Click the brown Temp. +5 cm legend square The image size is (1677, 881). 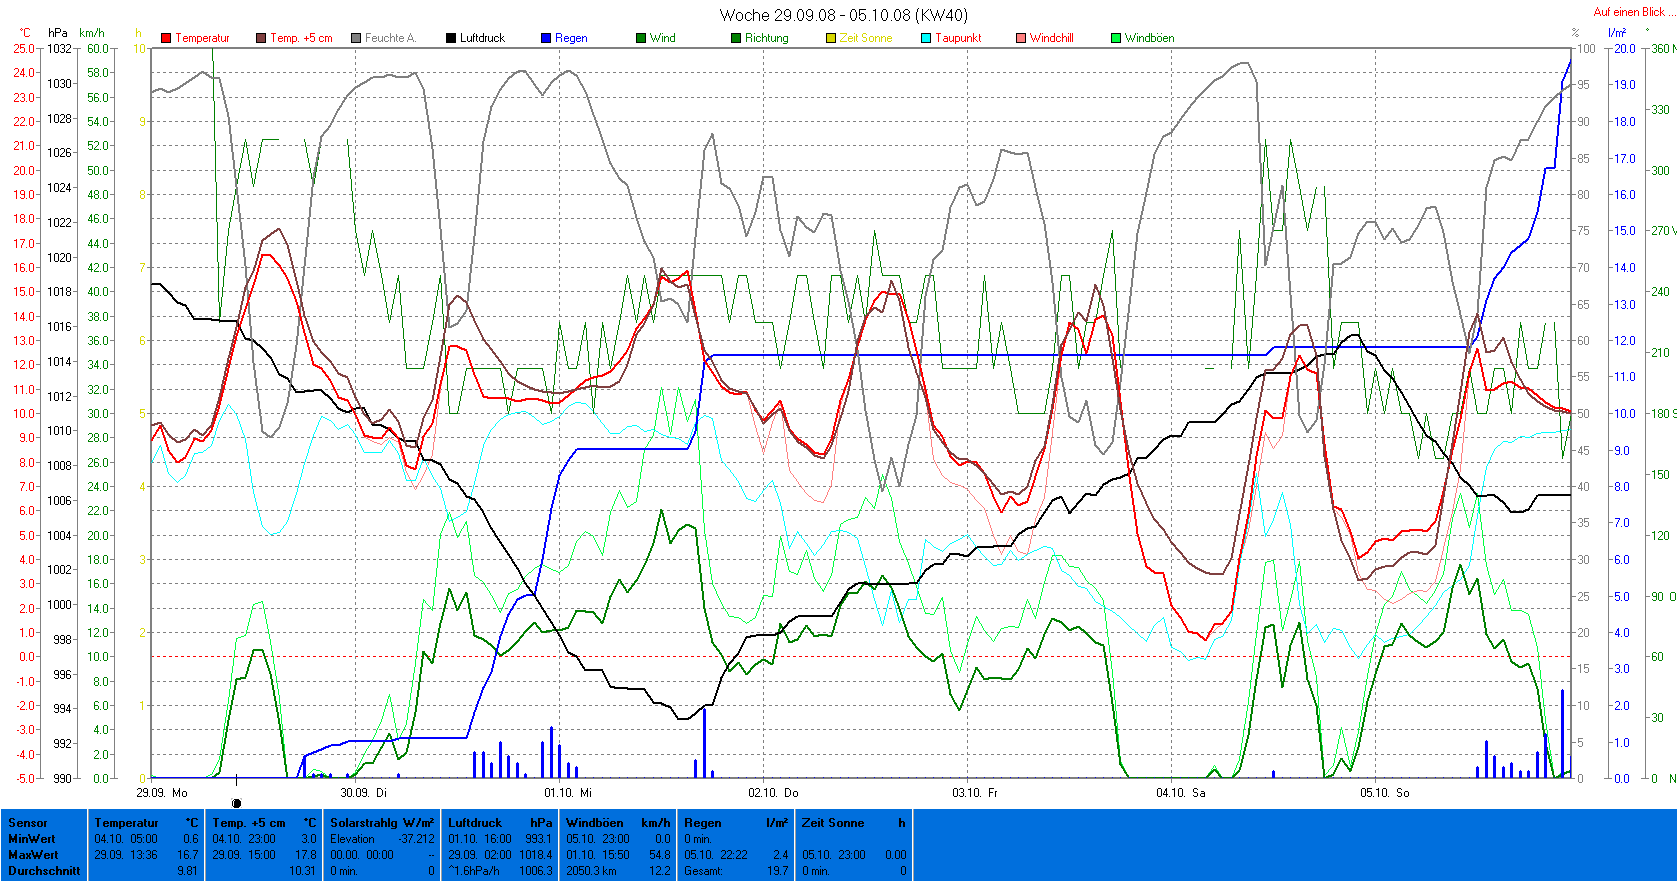coord(261,38)
